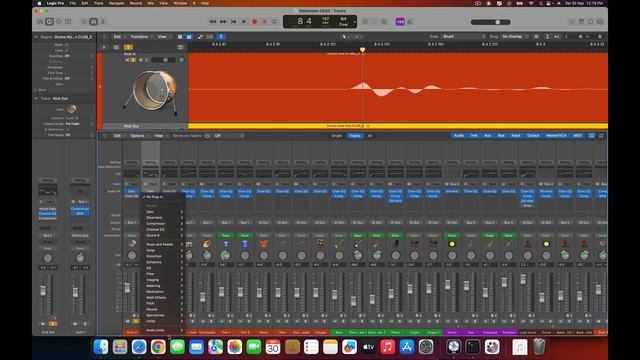Open Compressor submenu in plug-in menu
Image resolution: width=640 pixels, height=360 pixels.
(x=163, y=224)
